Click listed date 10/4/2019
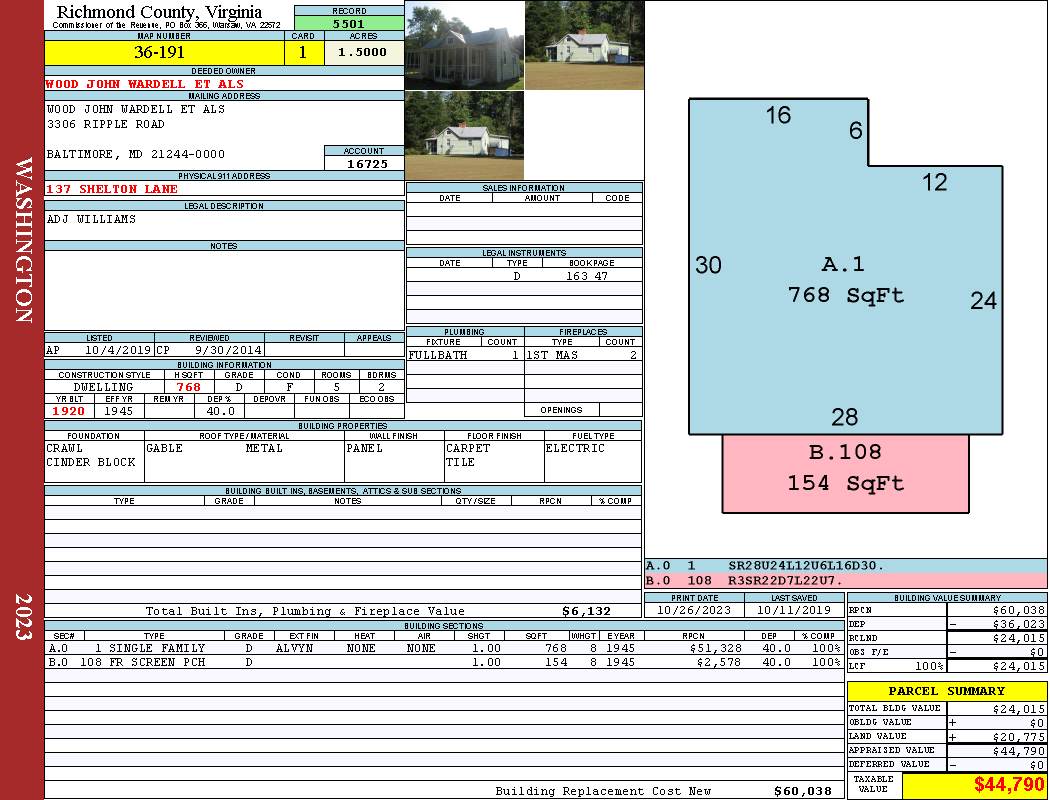The width and height of the screenshot is (1050, 800). coord(118,349)
